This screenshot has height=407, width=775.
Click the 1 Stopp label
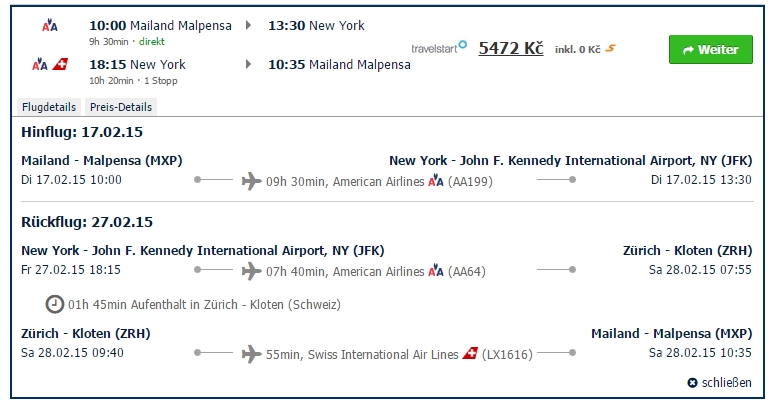161,81
